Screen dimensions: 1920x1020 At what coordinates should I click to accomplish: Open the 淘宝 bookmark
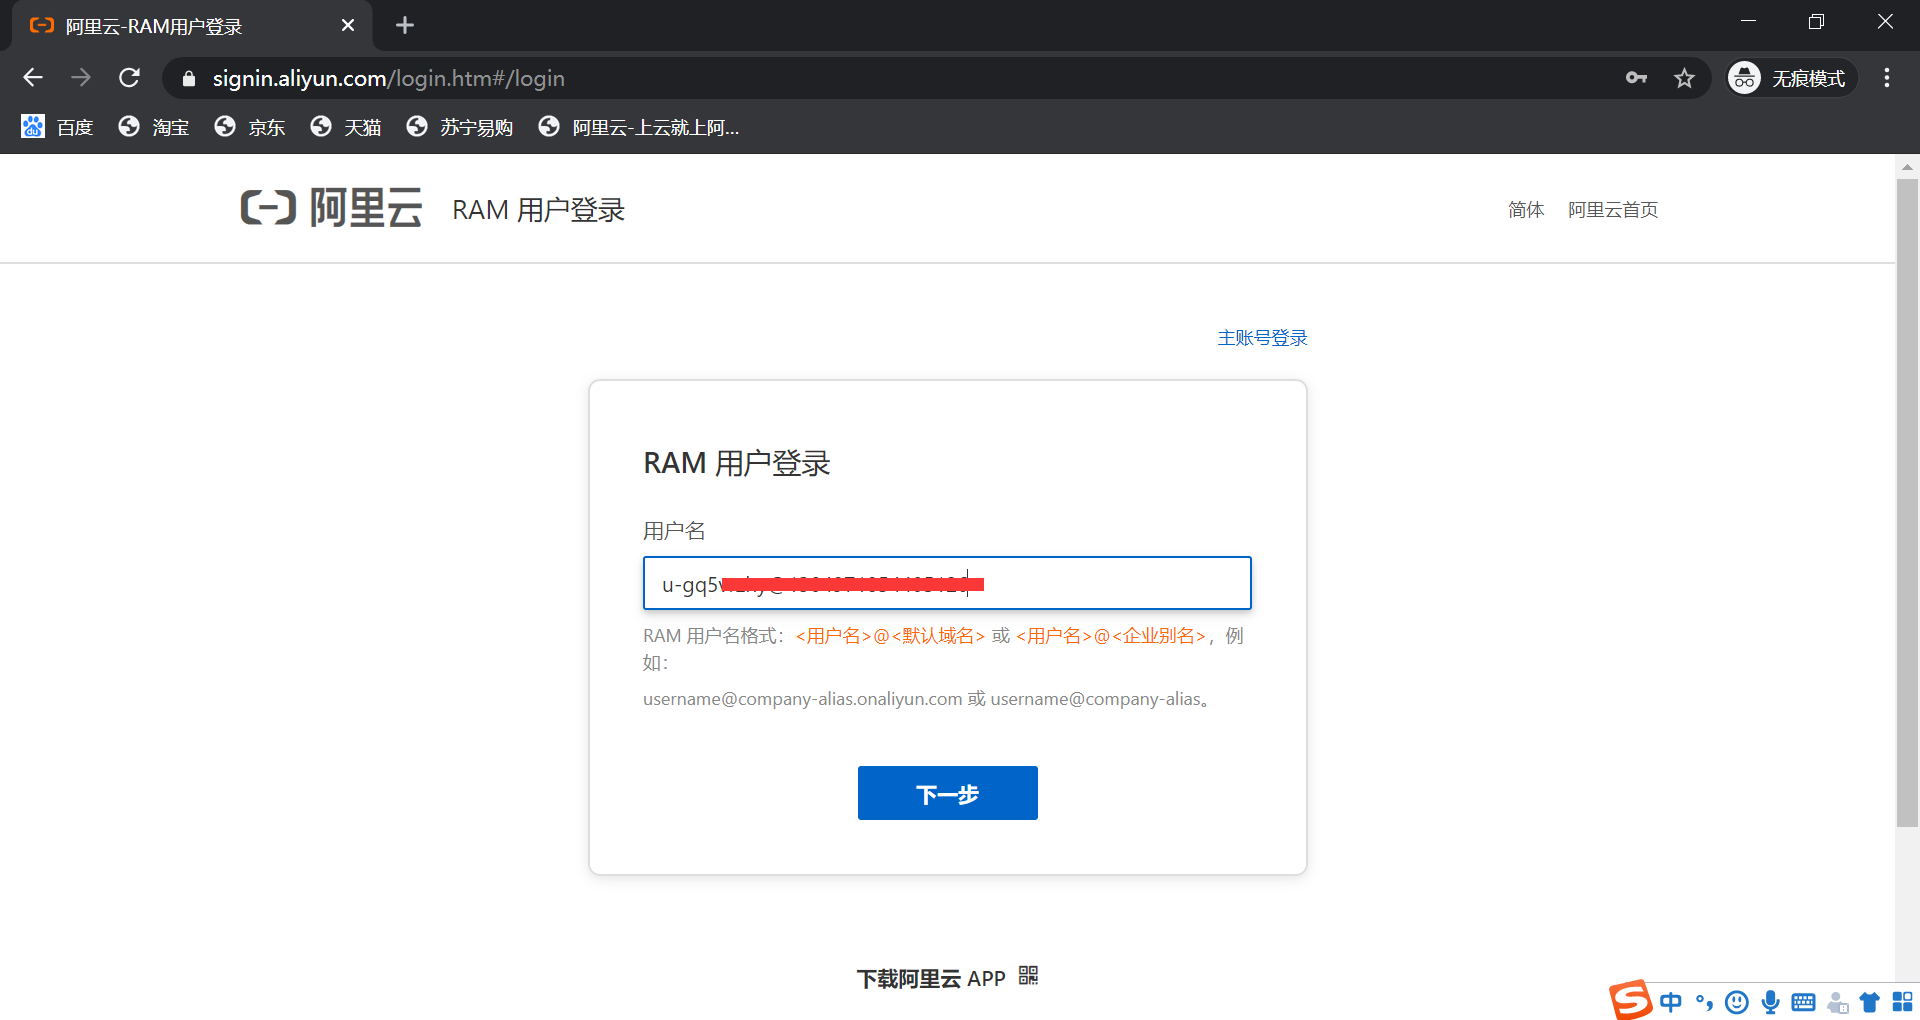(x=154, y=127)
